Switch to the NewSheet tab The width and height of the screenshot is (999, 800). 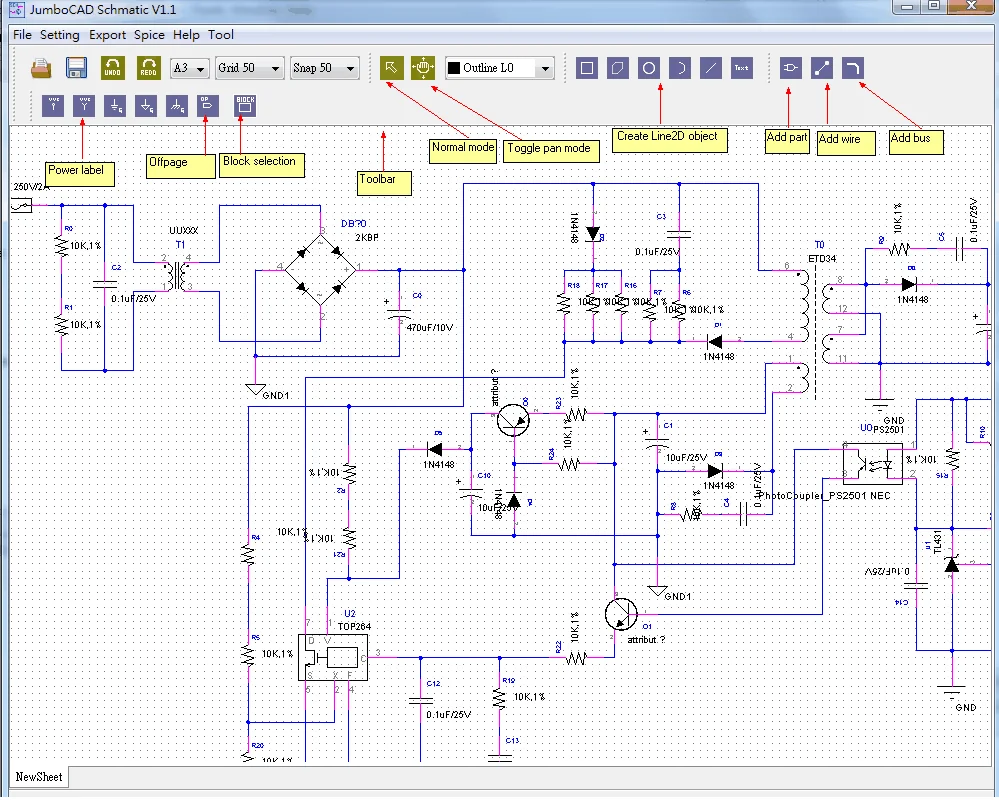38,776
